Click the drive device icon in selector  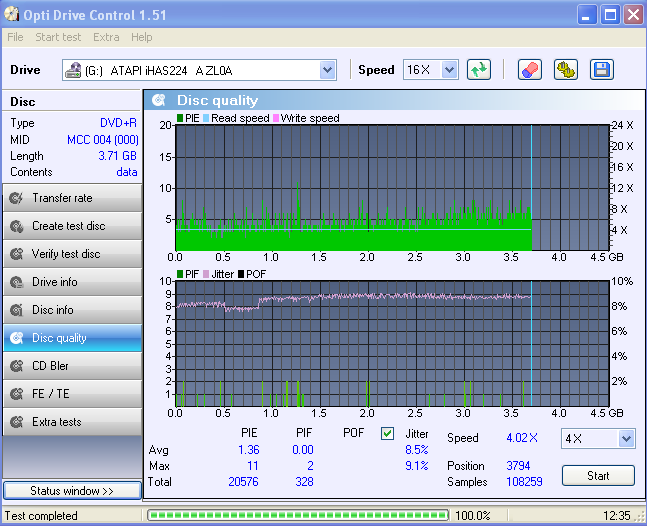[73, 70]
